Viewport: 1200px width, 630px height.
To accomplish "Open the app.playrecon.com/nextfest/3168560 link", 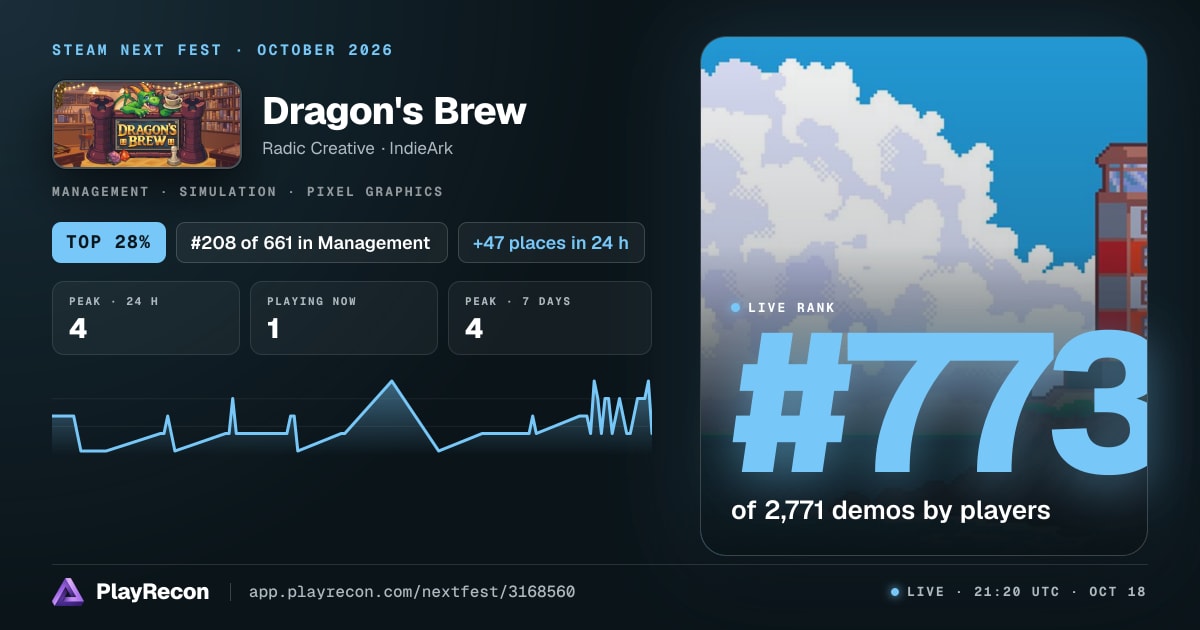I will coord(411,592).
